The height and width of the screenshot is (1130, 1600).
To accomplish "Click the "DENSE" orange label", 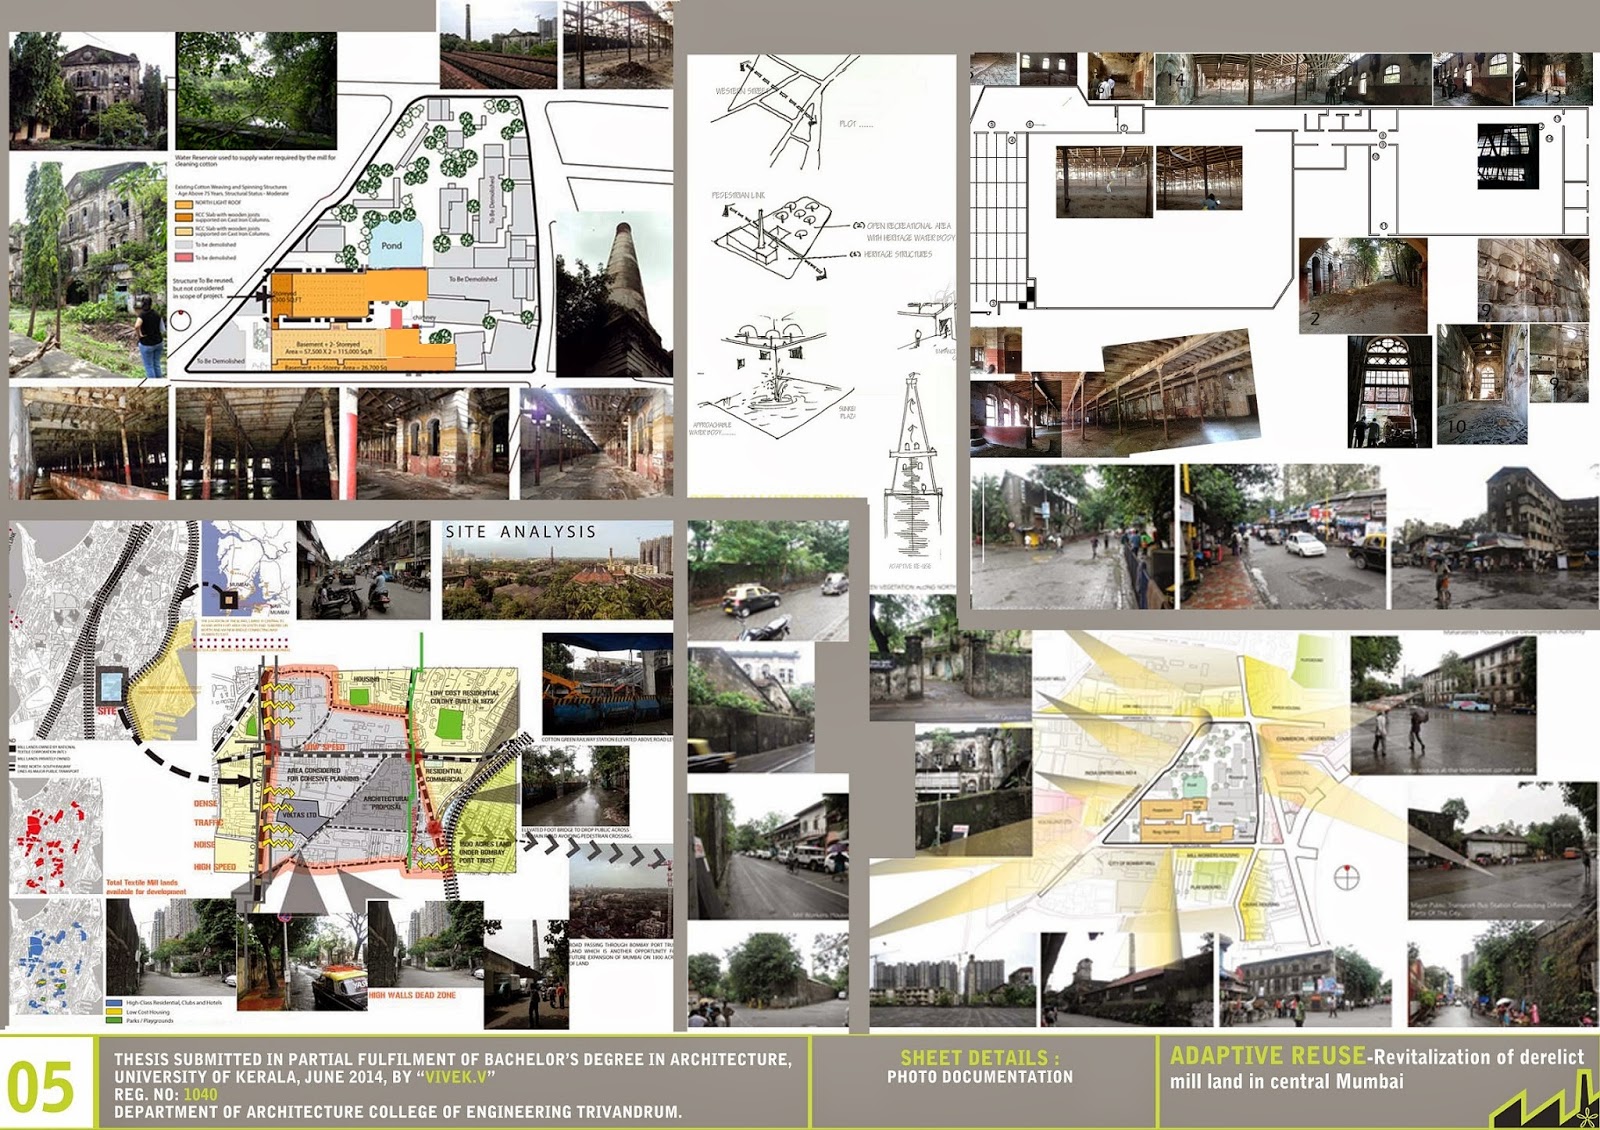I will coord(205,804).
